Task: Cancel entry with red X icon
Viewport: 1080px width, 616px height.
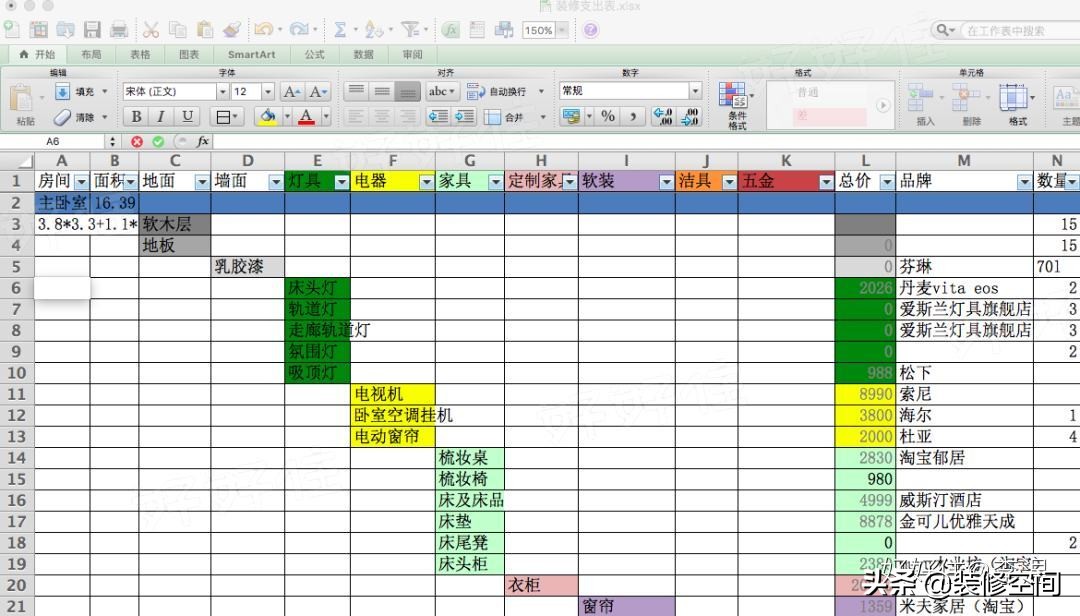Action: click(x=137, y=141)
